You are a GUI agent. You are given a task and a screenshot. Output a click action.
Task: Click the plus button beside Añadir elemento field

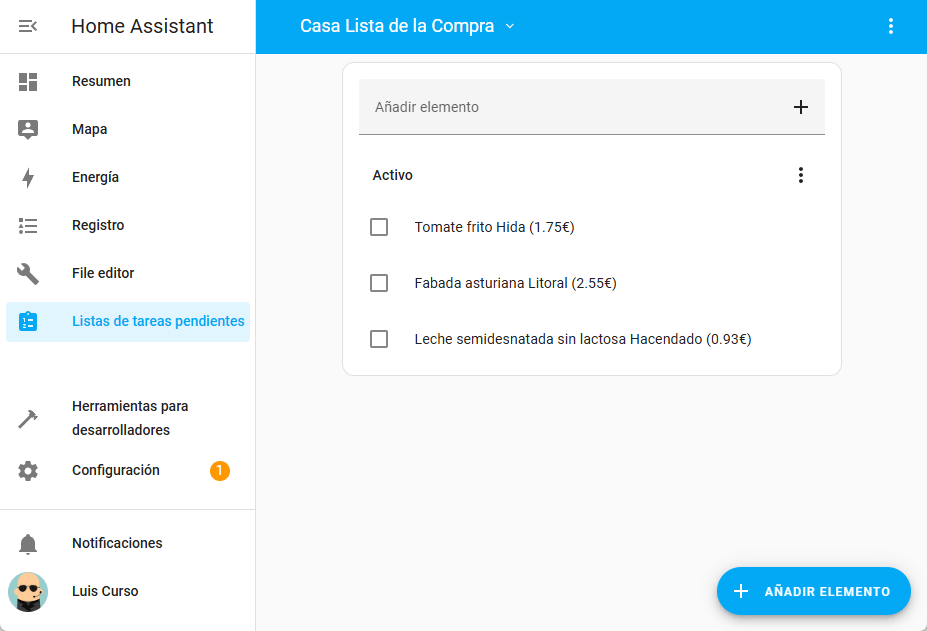click(x=800, y=107)
